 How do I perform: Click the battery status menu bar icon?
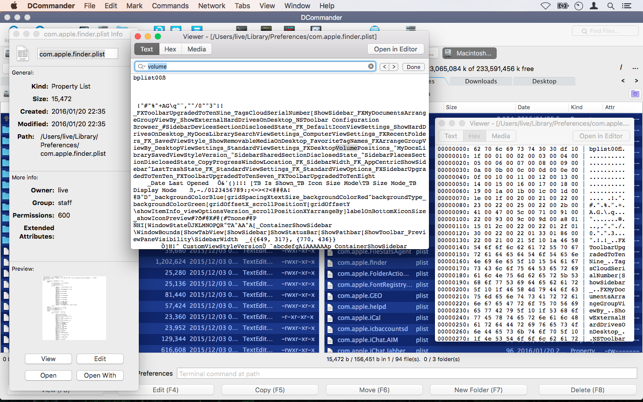tap(562, 6)
